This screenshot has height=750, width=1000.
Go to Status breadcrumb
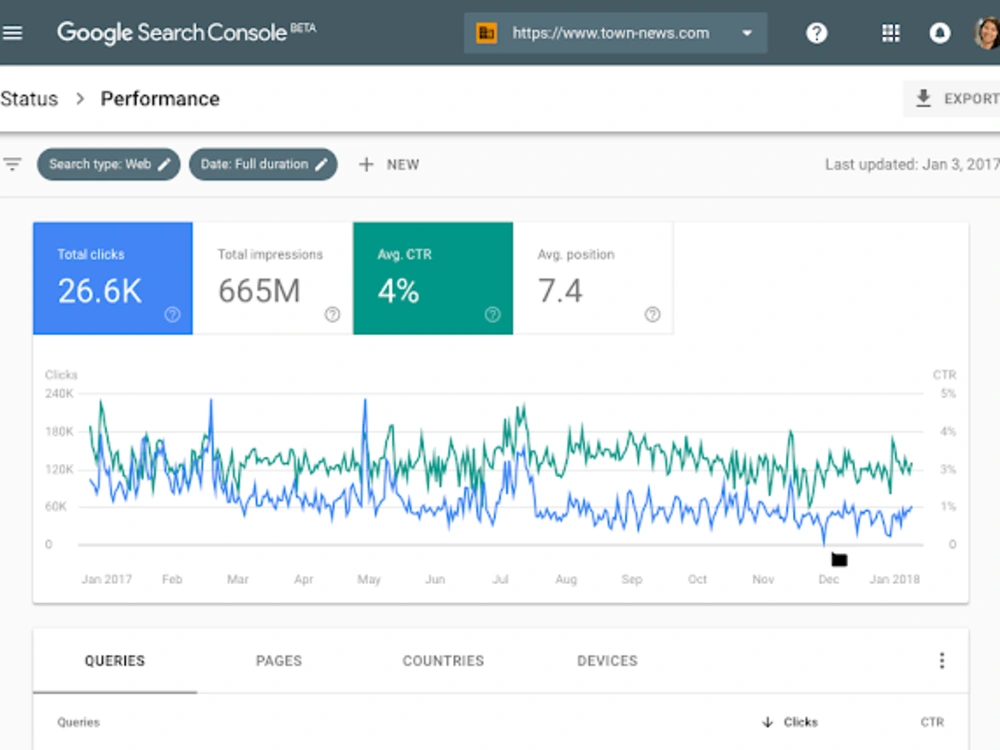(29, 99)
